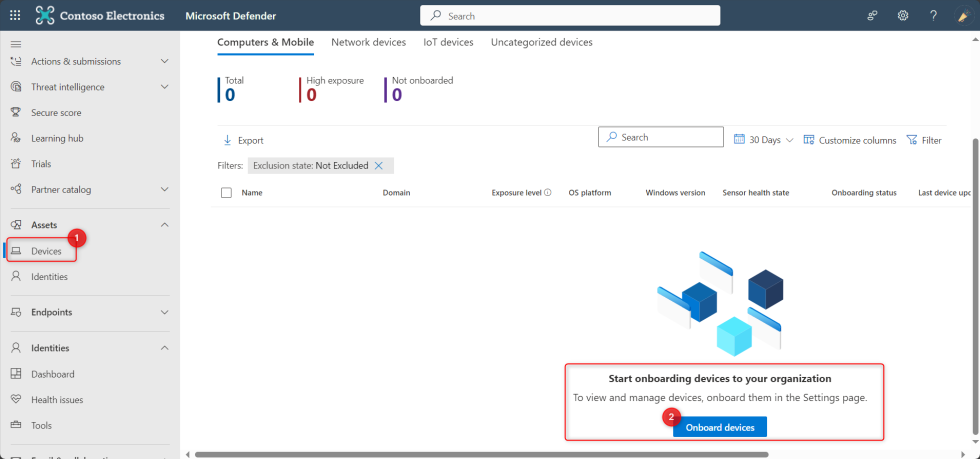Click the Partner catalog icon

click(x=17, y=189)
